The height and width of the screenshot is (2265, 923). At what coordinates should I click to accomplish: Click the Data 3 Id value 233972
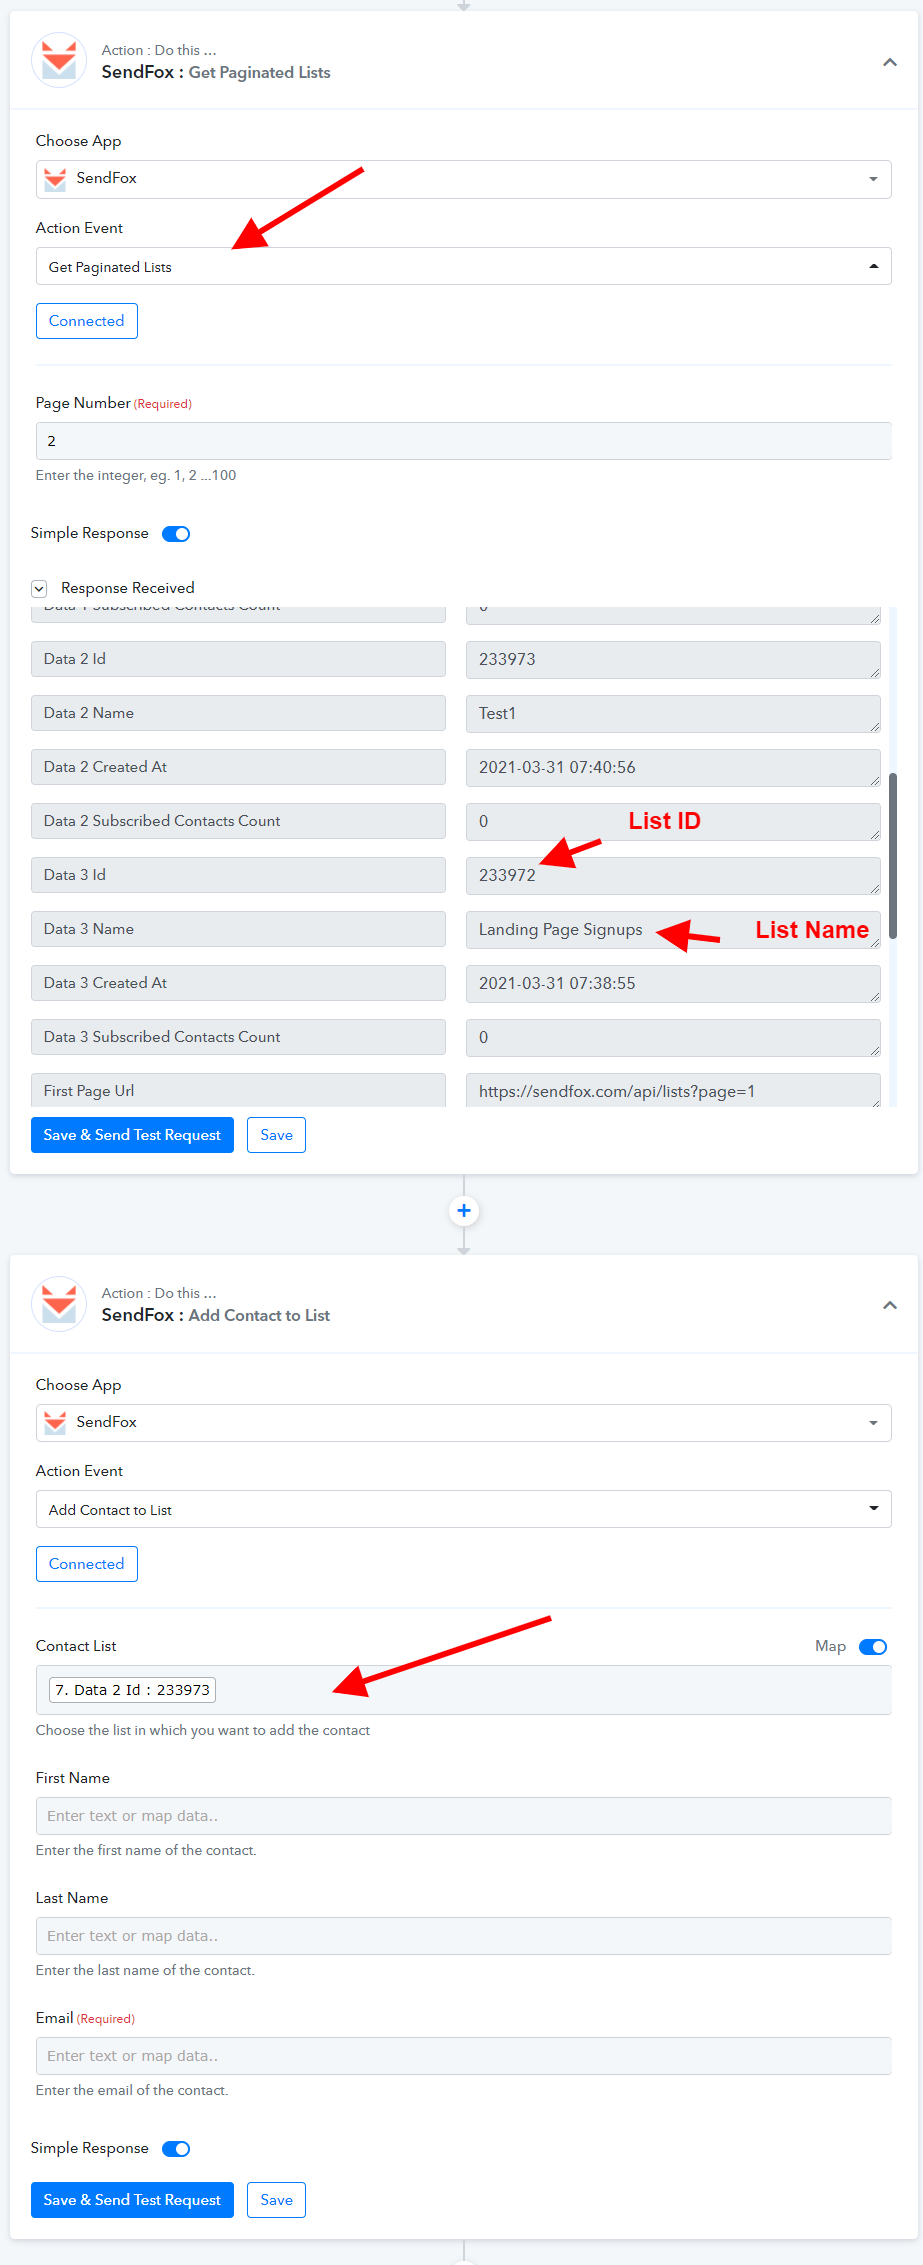coord(673,876)
